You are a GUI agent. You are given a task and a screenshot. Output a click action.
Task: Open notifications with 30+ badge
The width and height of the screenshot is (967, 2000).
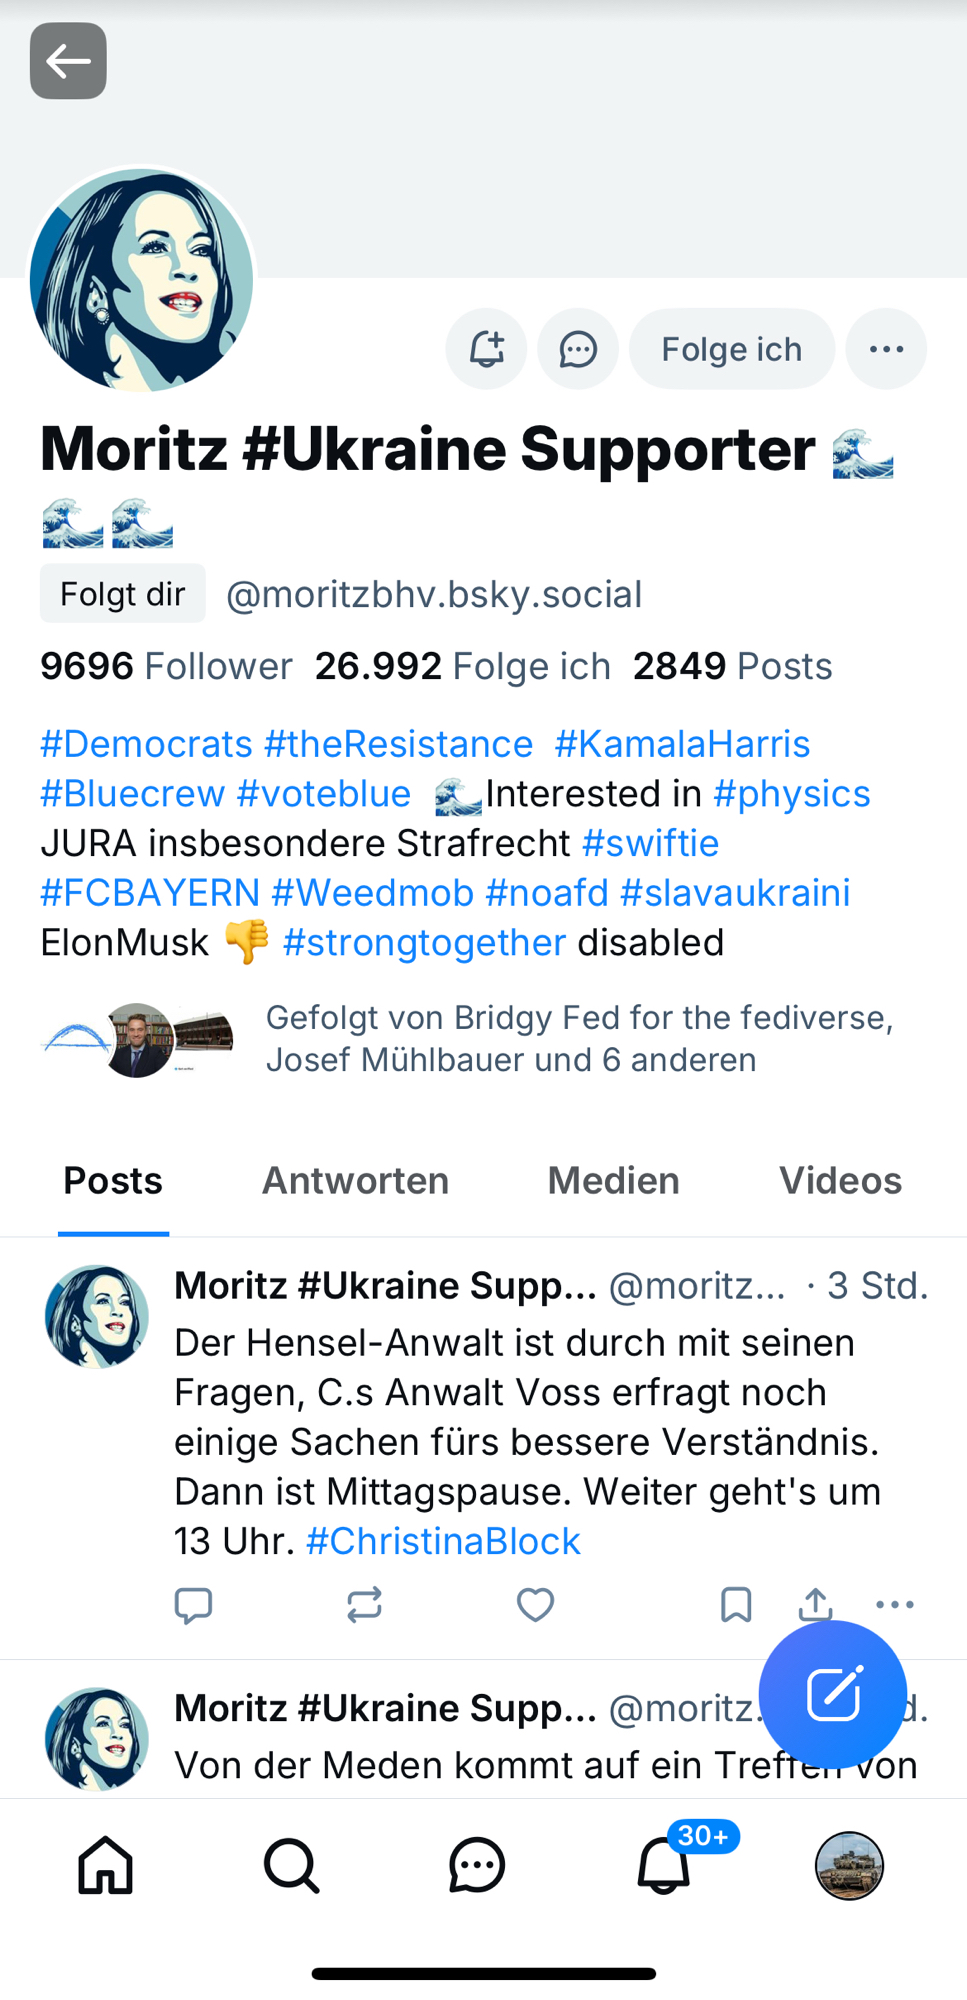pyautogui.click(x=664, y=1866)
